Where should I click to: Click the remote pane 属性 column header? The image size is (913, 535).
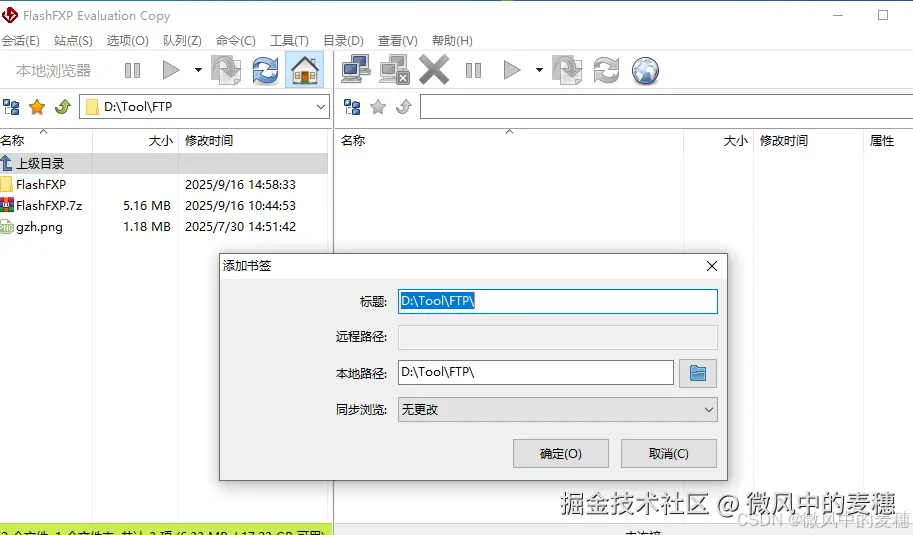click(x=887, y=140)
